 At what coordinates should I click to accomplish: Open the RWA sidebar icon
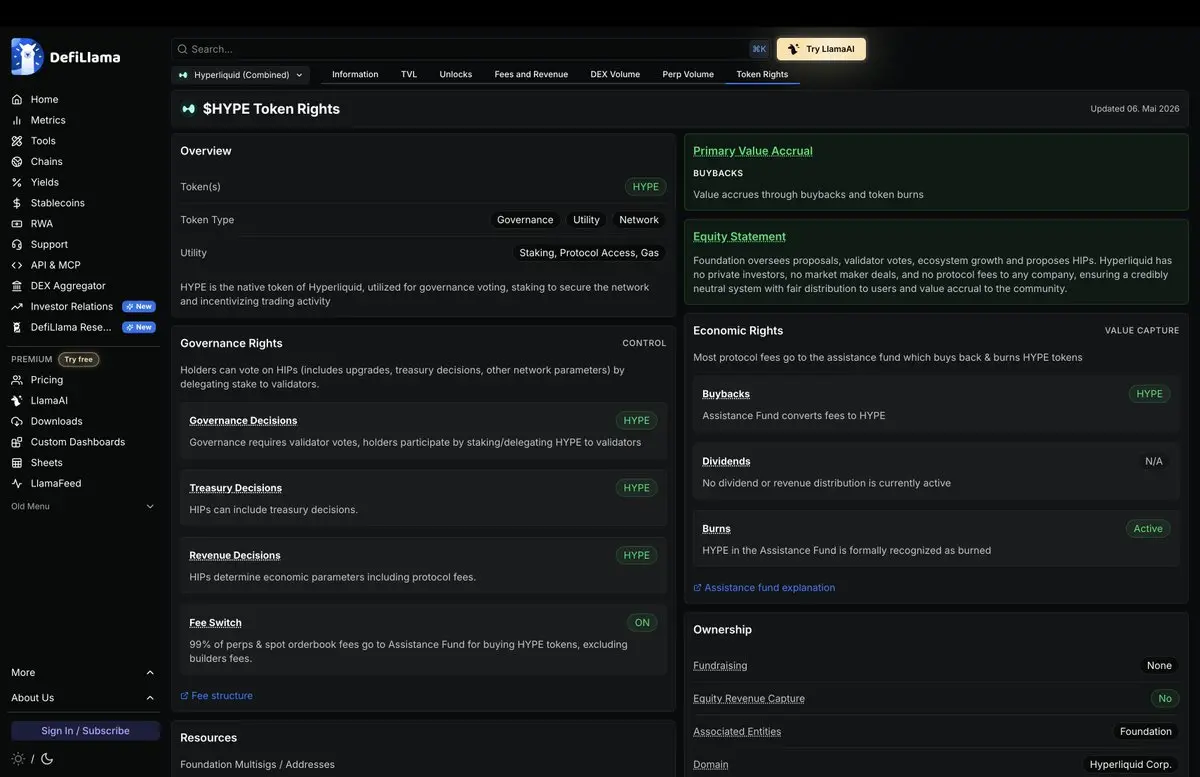click(x=17, y=224)
